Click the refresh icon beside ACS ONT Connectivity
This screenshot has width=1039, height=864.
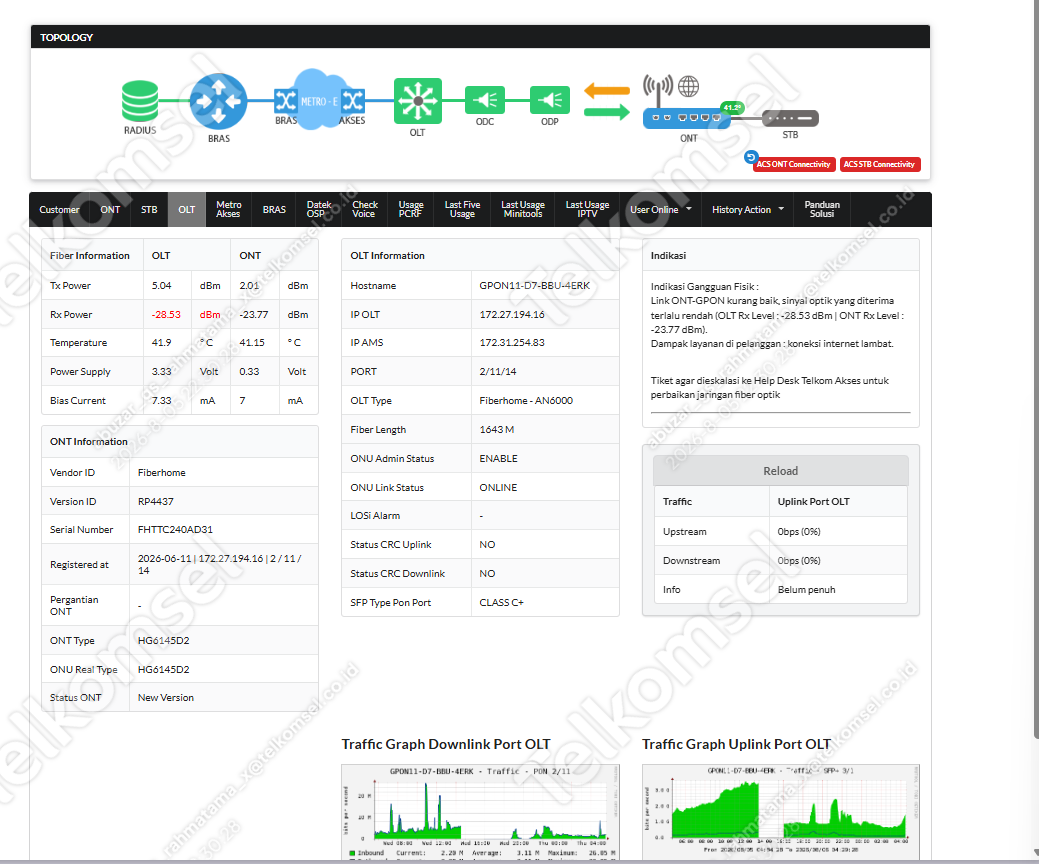[x=750, y=157]
